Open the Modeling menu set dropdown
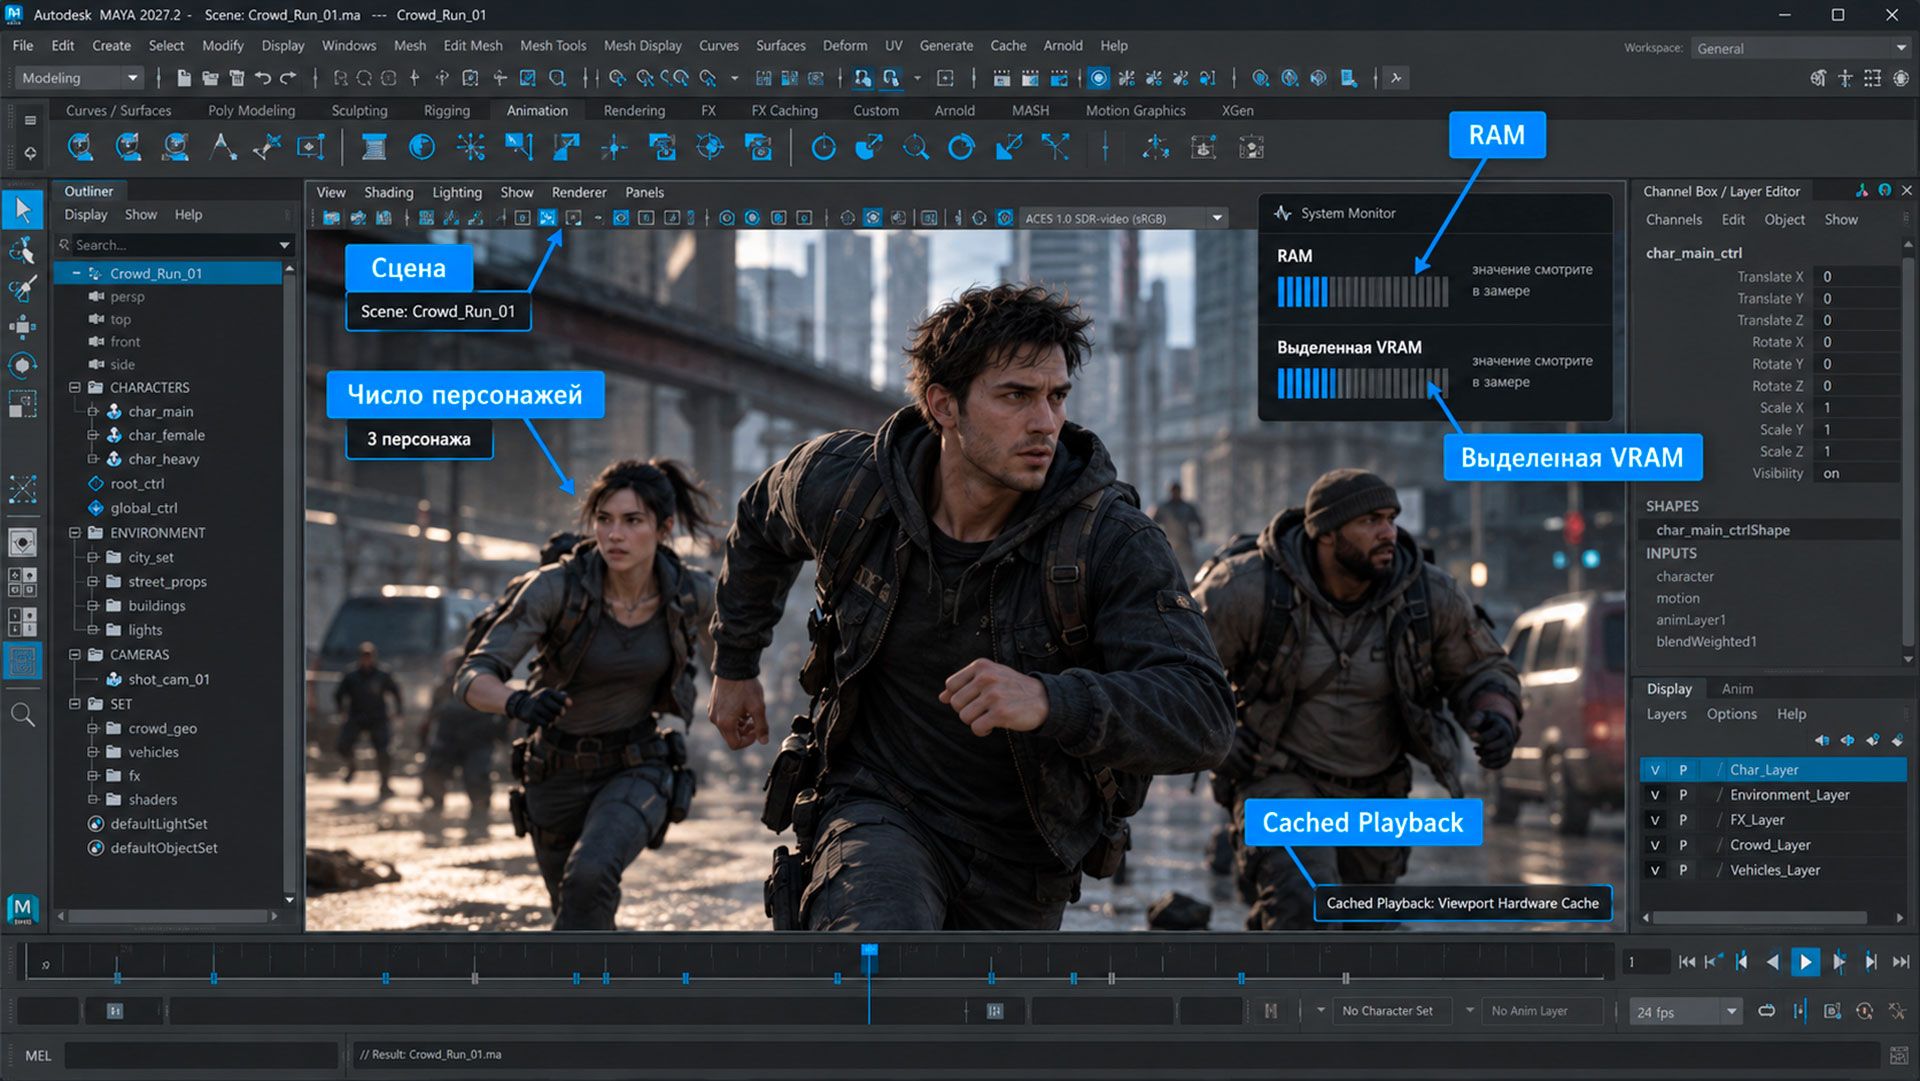 pyautogui.click(x=80, y=78)
